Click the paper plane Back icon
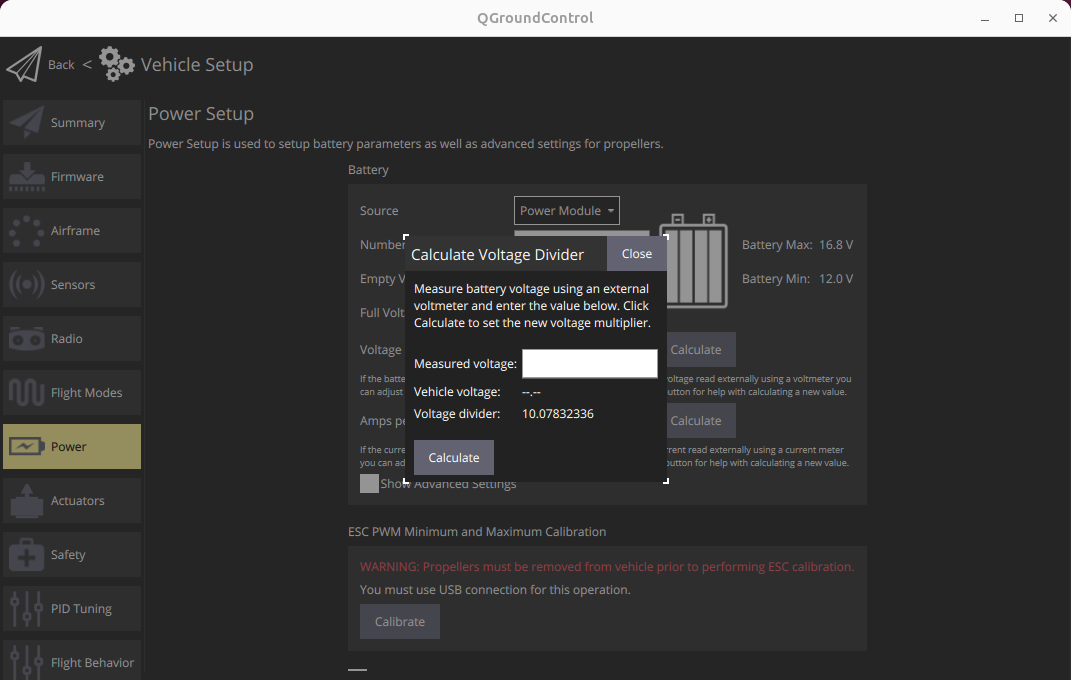1071x680 pixels. (24, 65)
